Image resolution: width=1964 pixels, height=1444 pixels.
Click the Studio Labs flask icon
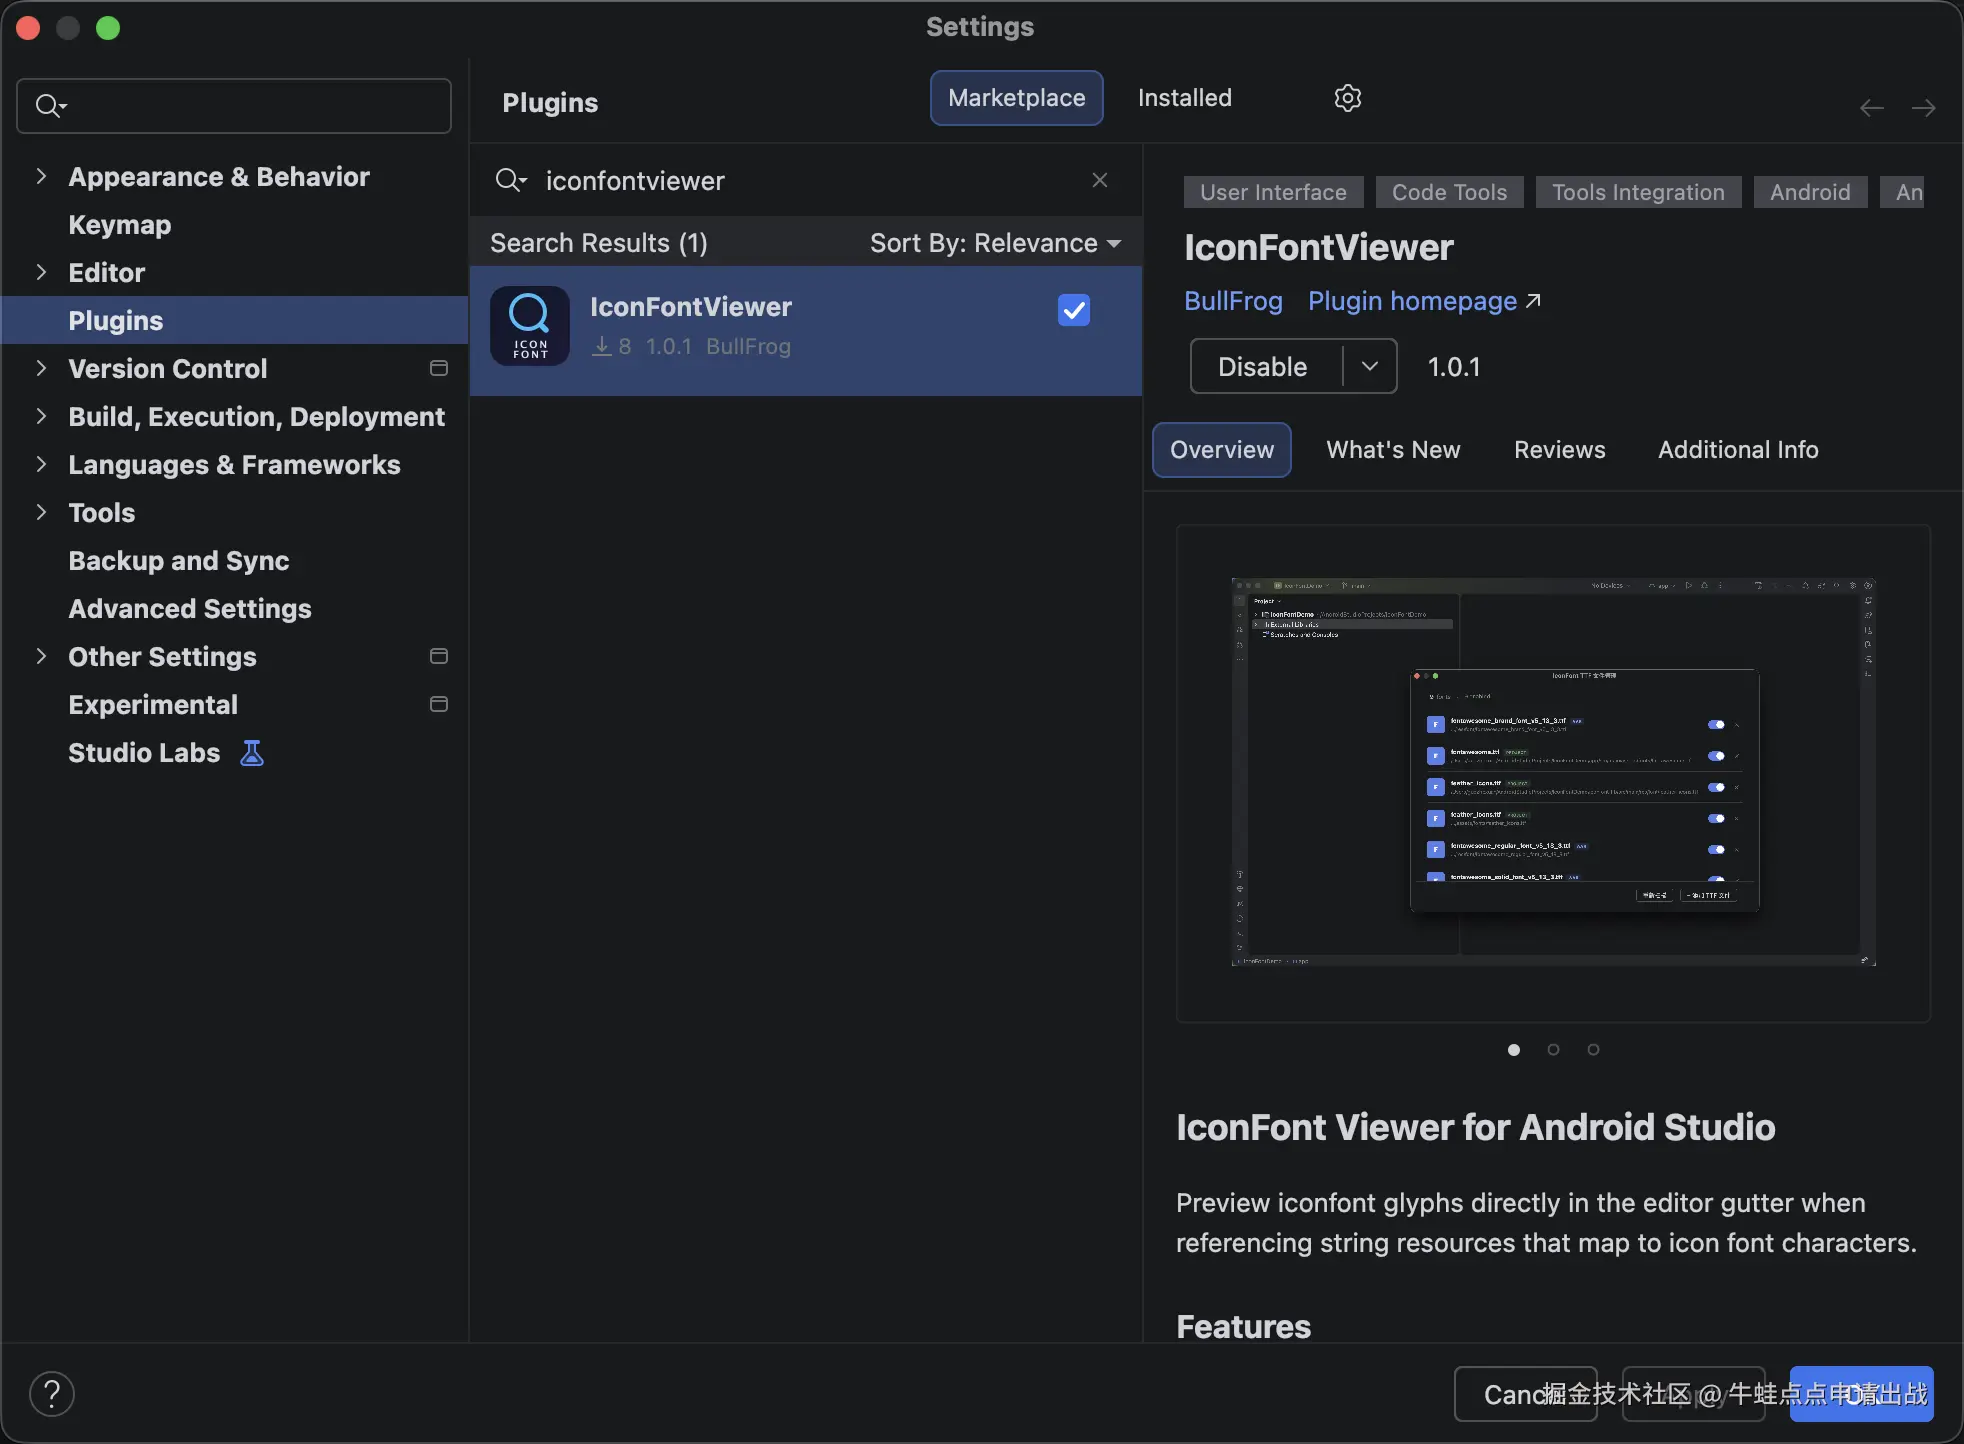(x=252, y=753)
